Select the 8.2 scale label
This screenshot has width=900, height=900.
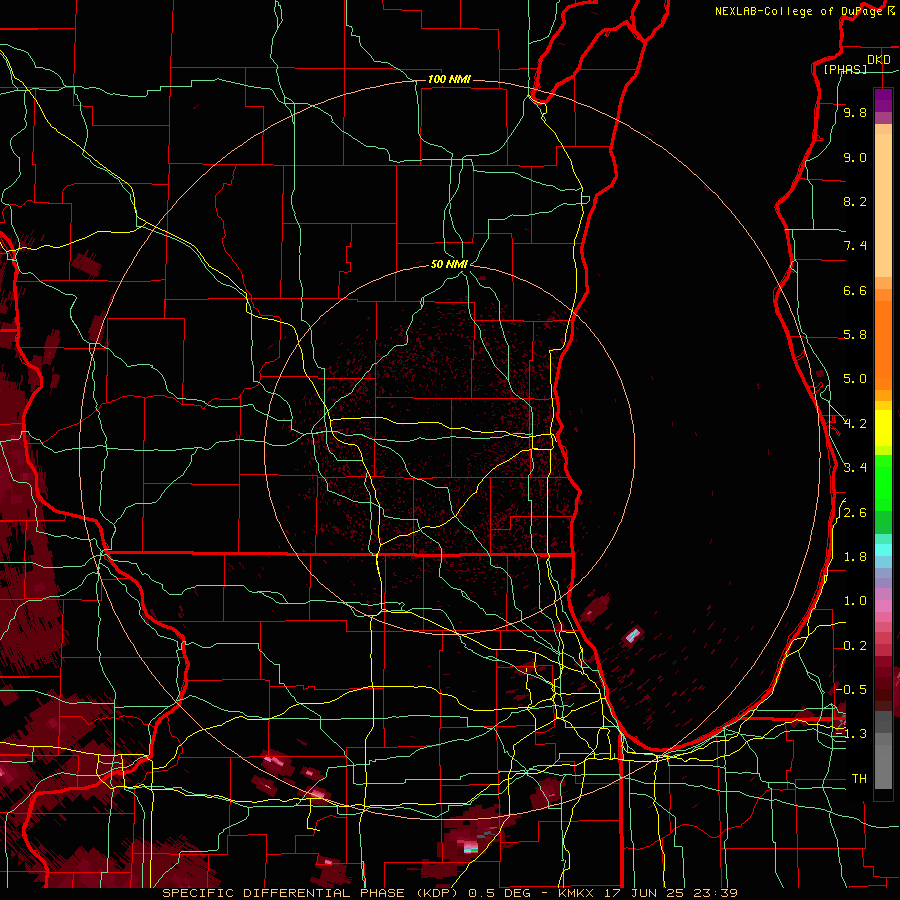pos(855,201)
